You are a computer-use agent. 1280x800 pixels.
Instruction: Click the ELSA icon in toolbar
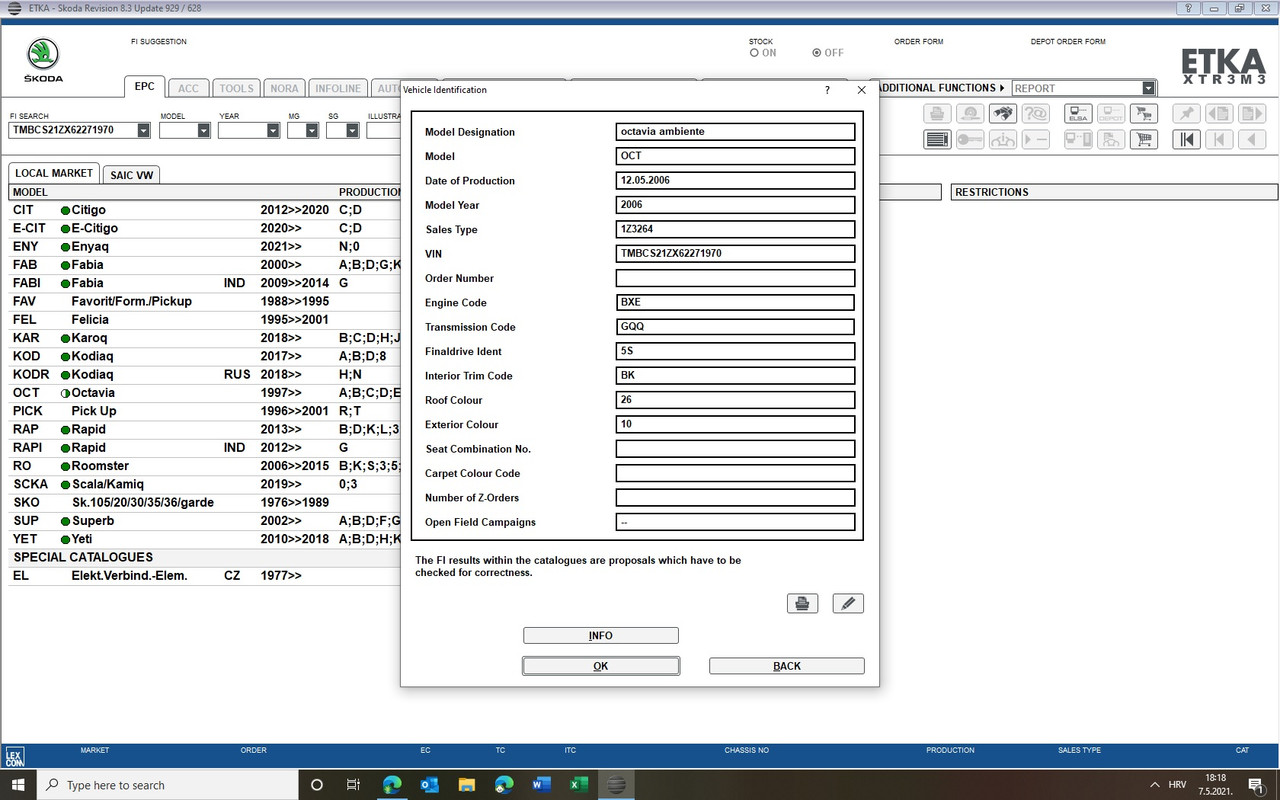coord(1078,113)
